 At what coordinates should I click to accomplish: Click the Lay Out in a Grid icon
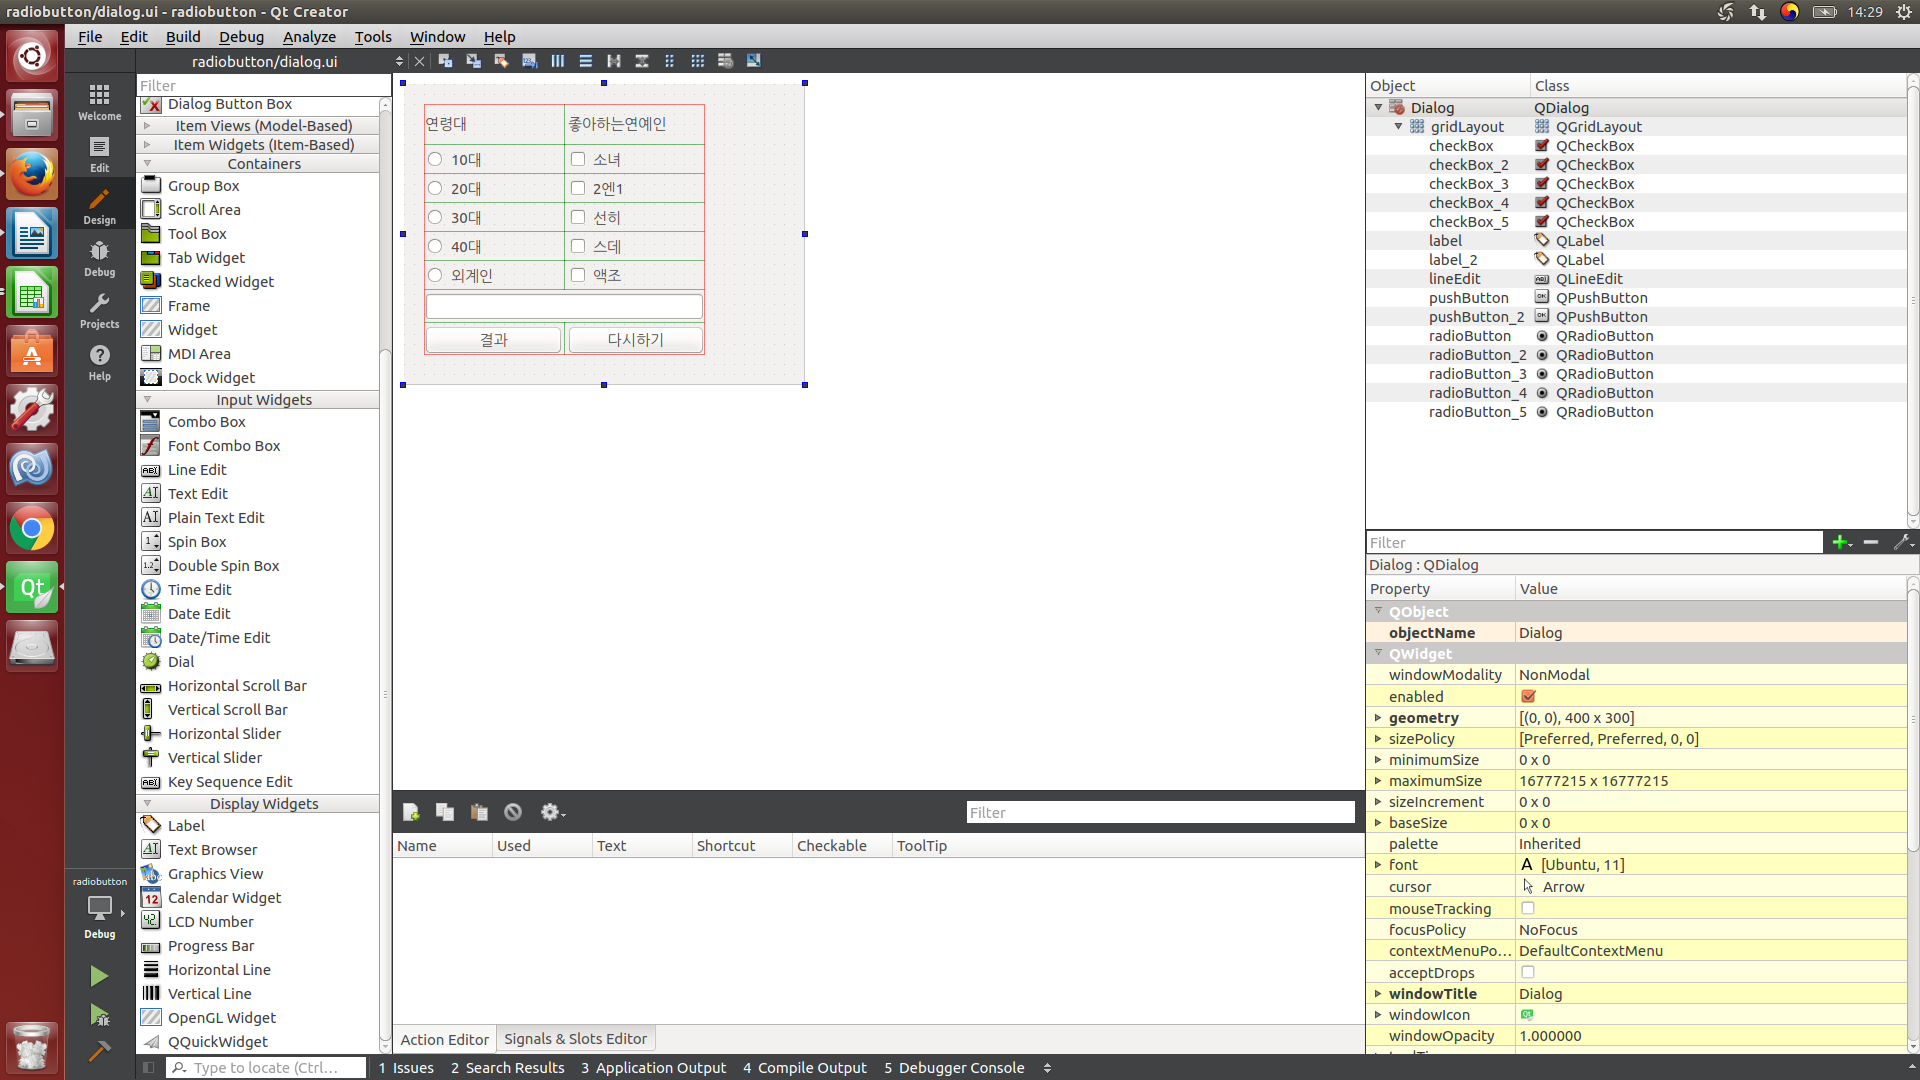[698, 61]
